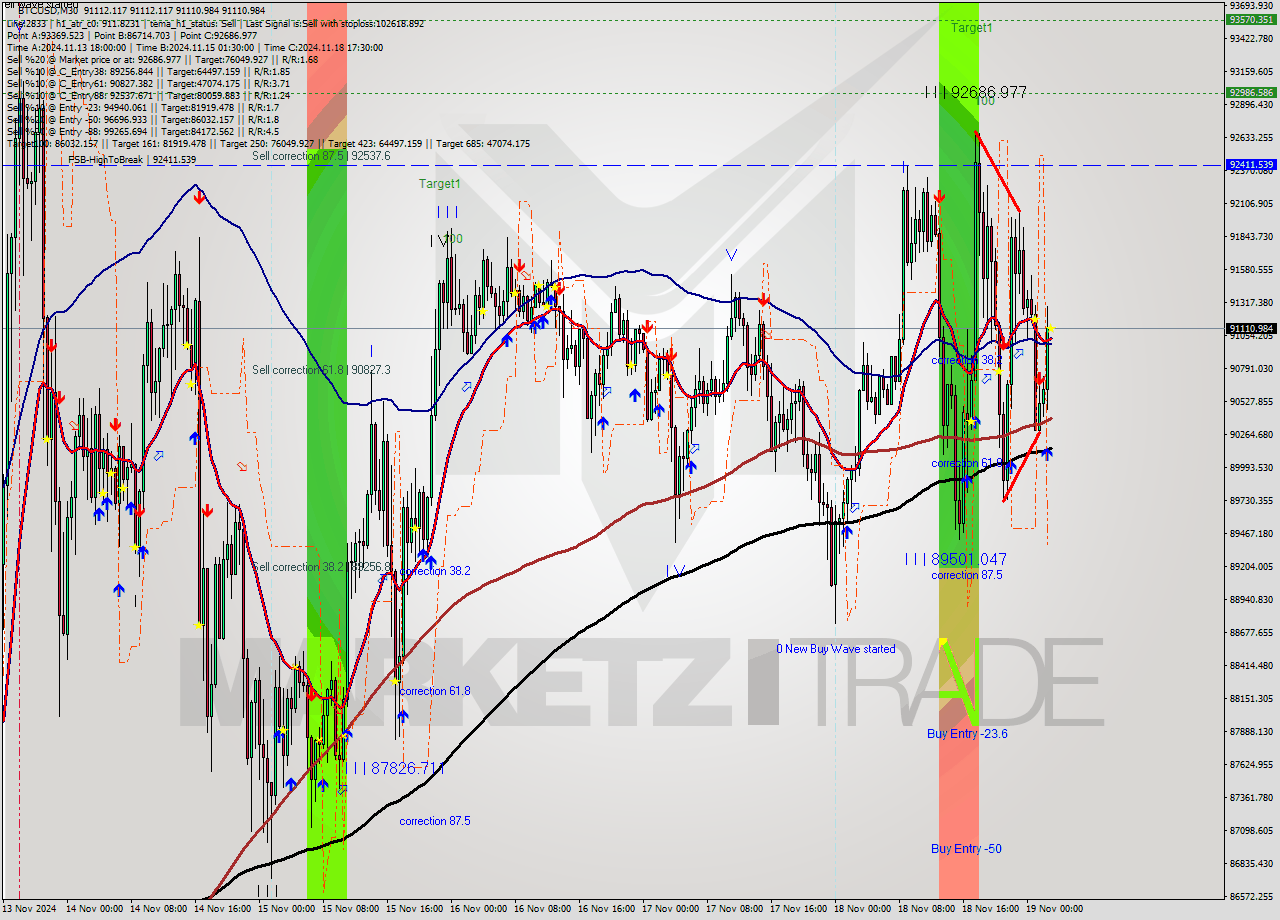Click the '19 Nov 00:00' time axis label

[1056, 909]
